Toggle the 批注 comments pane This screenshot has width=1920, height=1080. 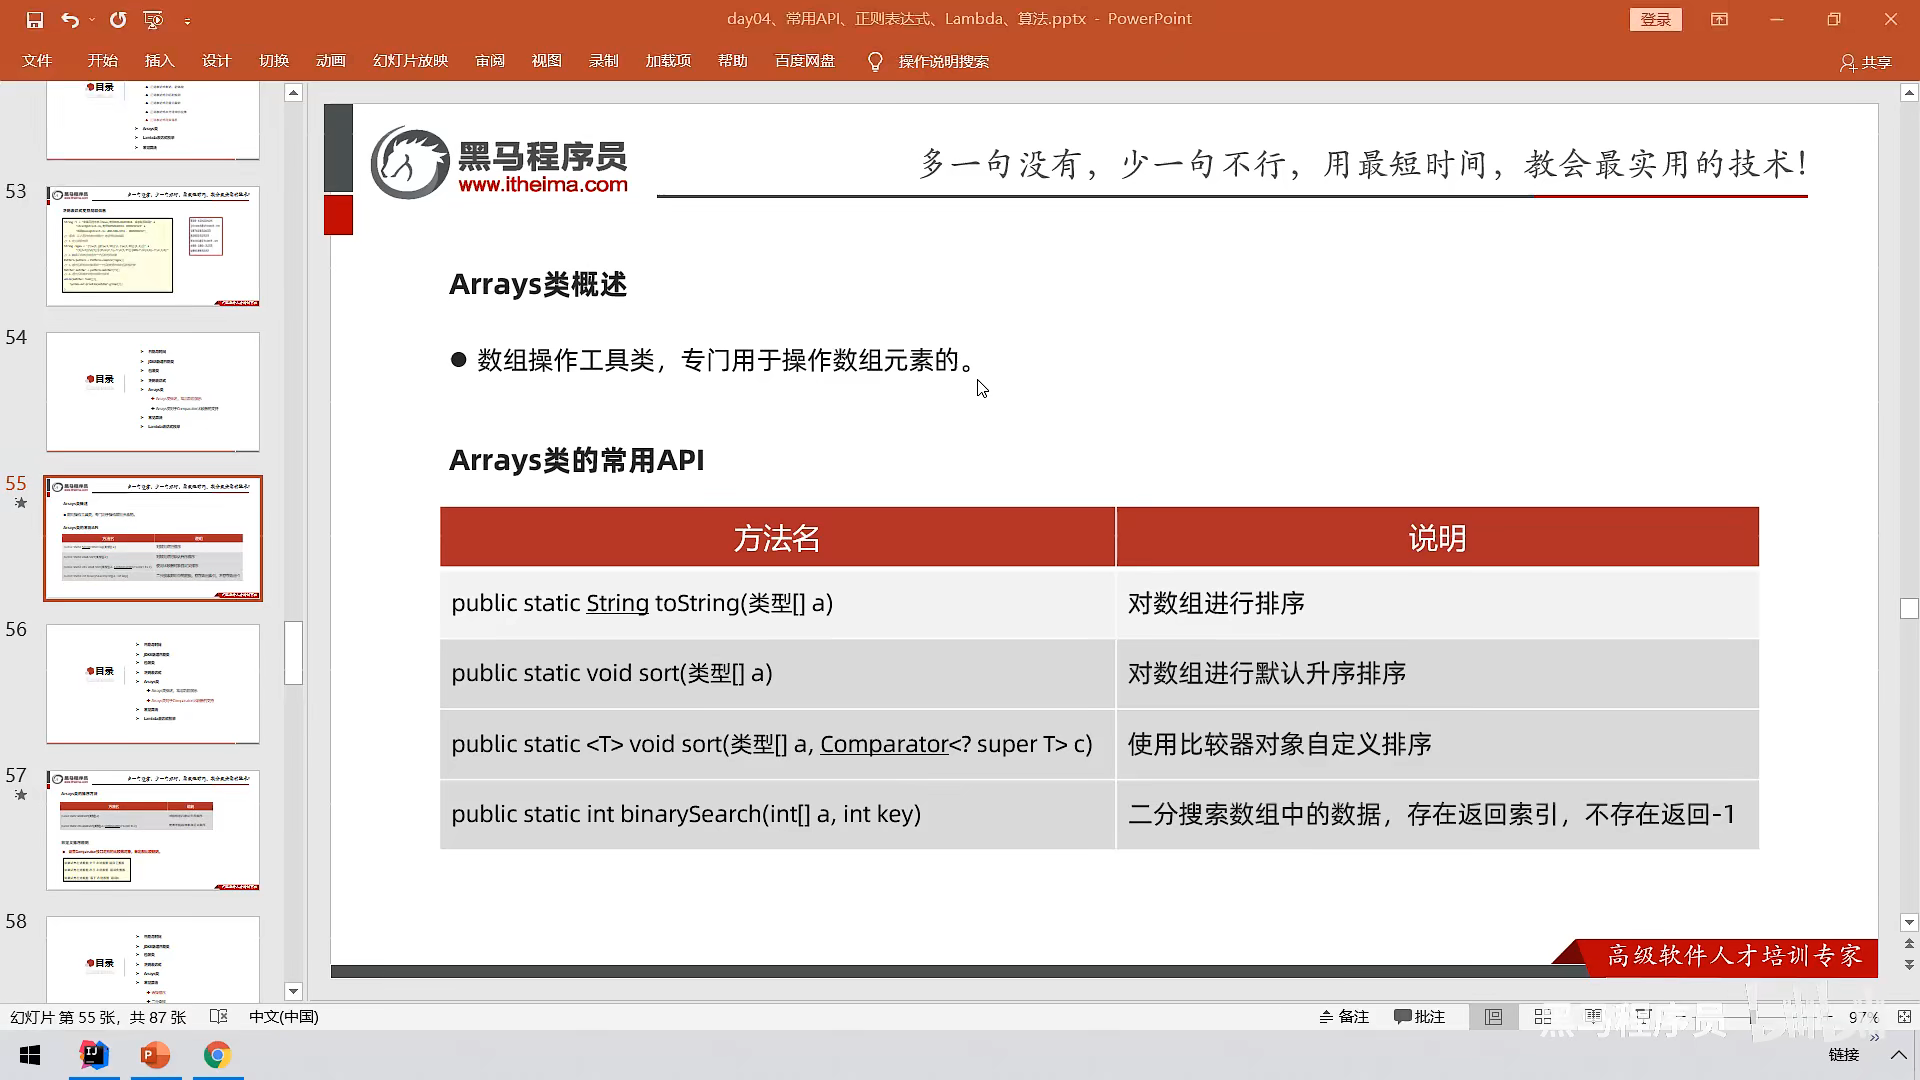pos(1419,1016)
